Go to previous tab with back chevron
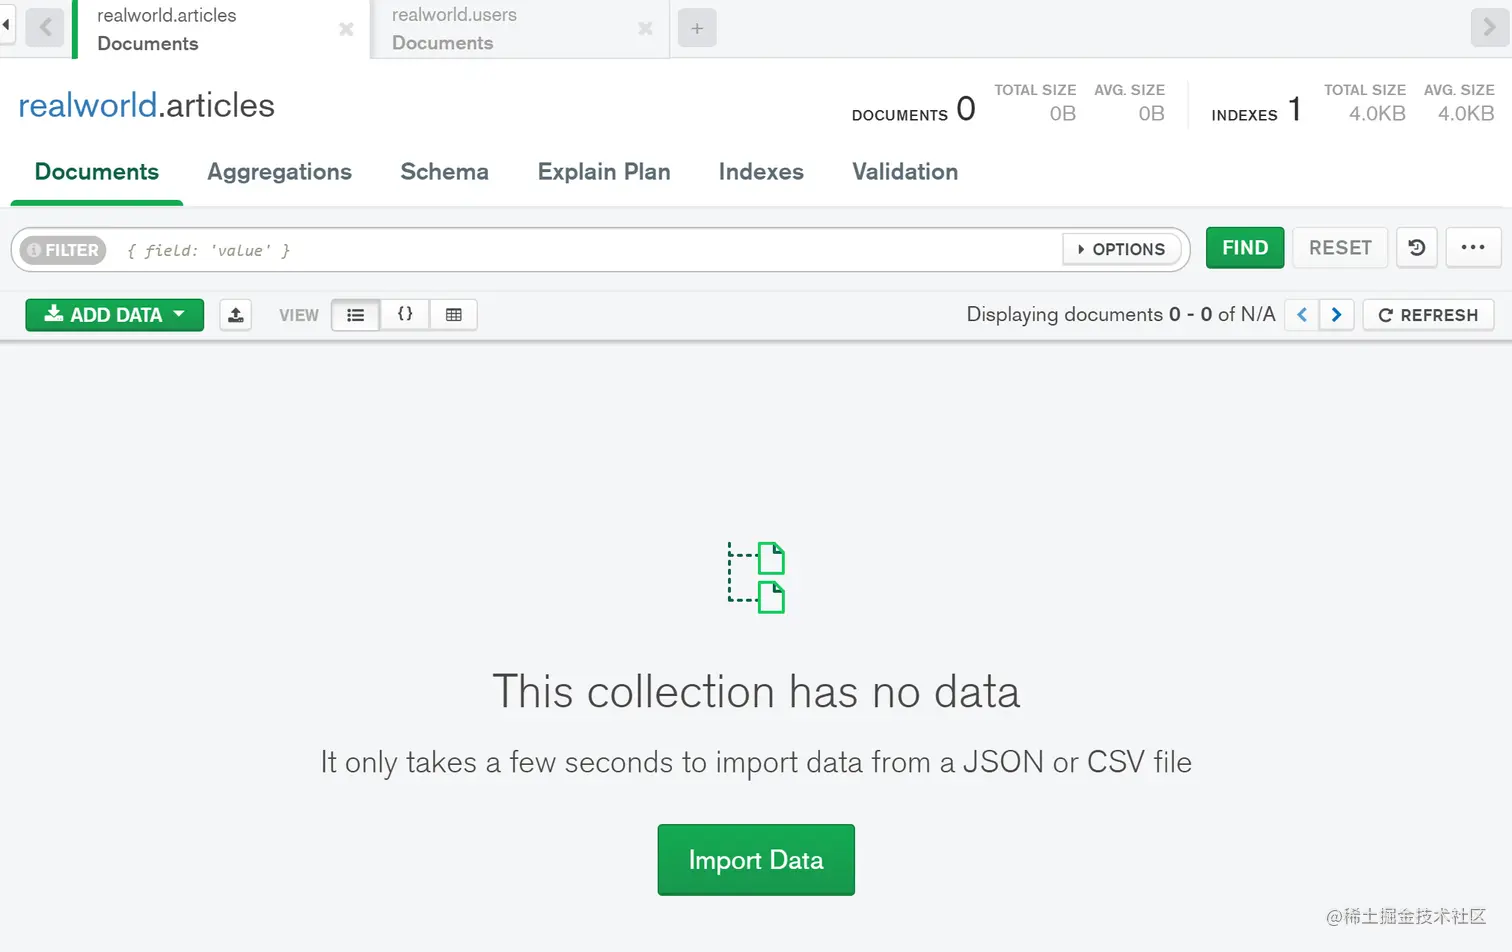 (45, 28)
